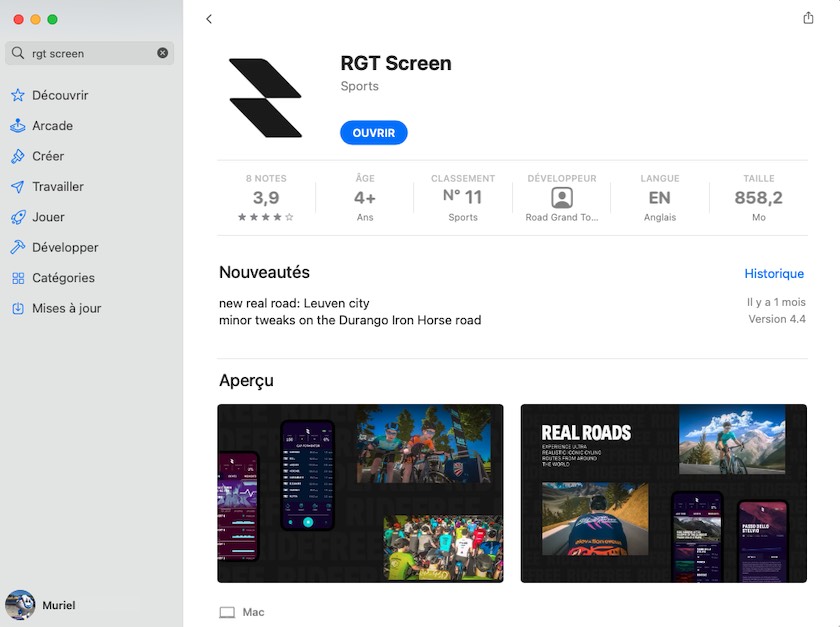The image size is (840, 627).
Task: Go to the Arcade section
Action: tap(52, 126)
